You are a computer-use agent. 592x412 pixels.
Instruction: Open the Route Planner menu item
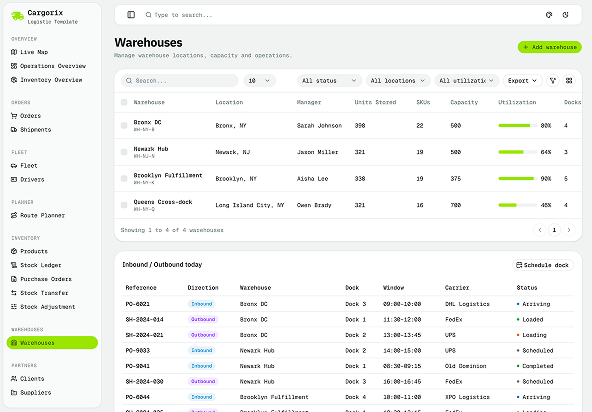52,215
